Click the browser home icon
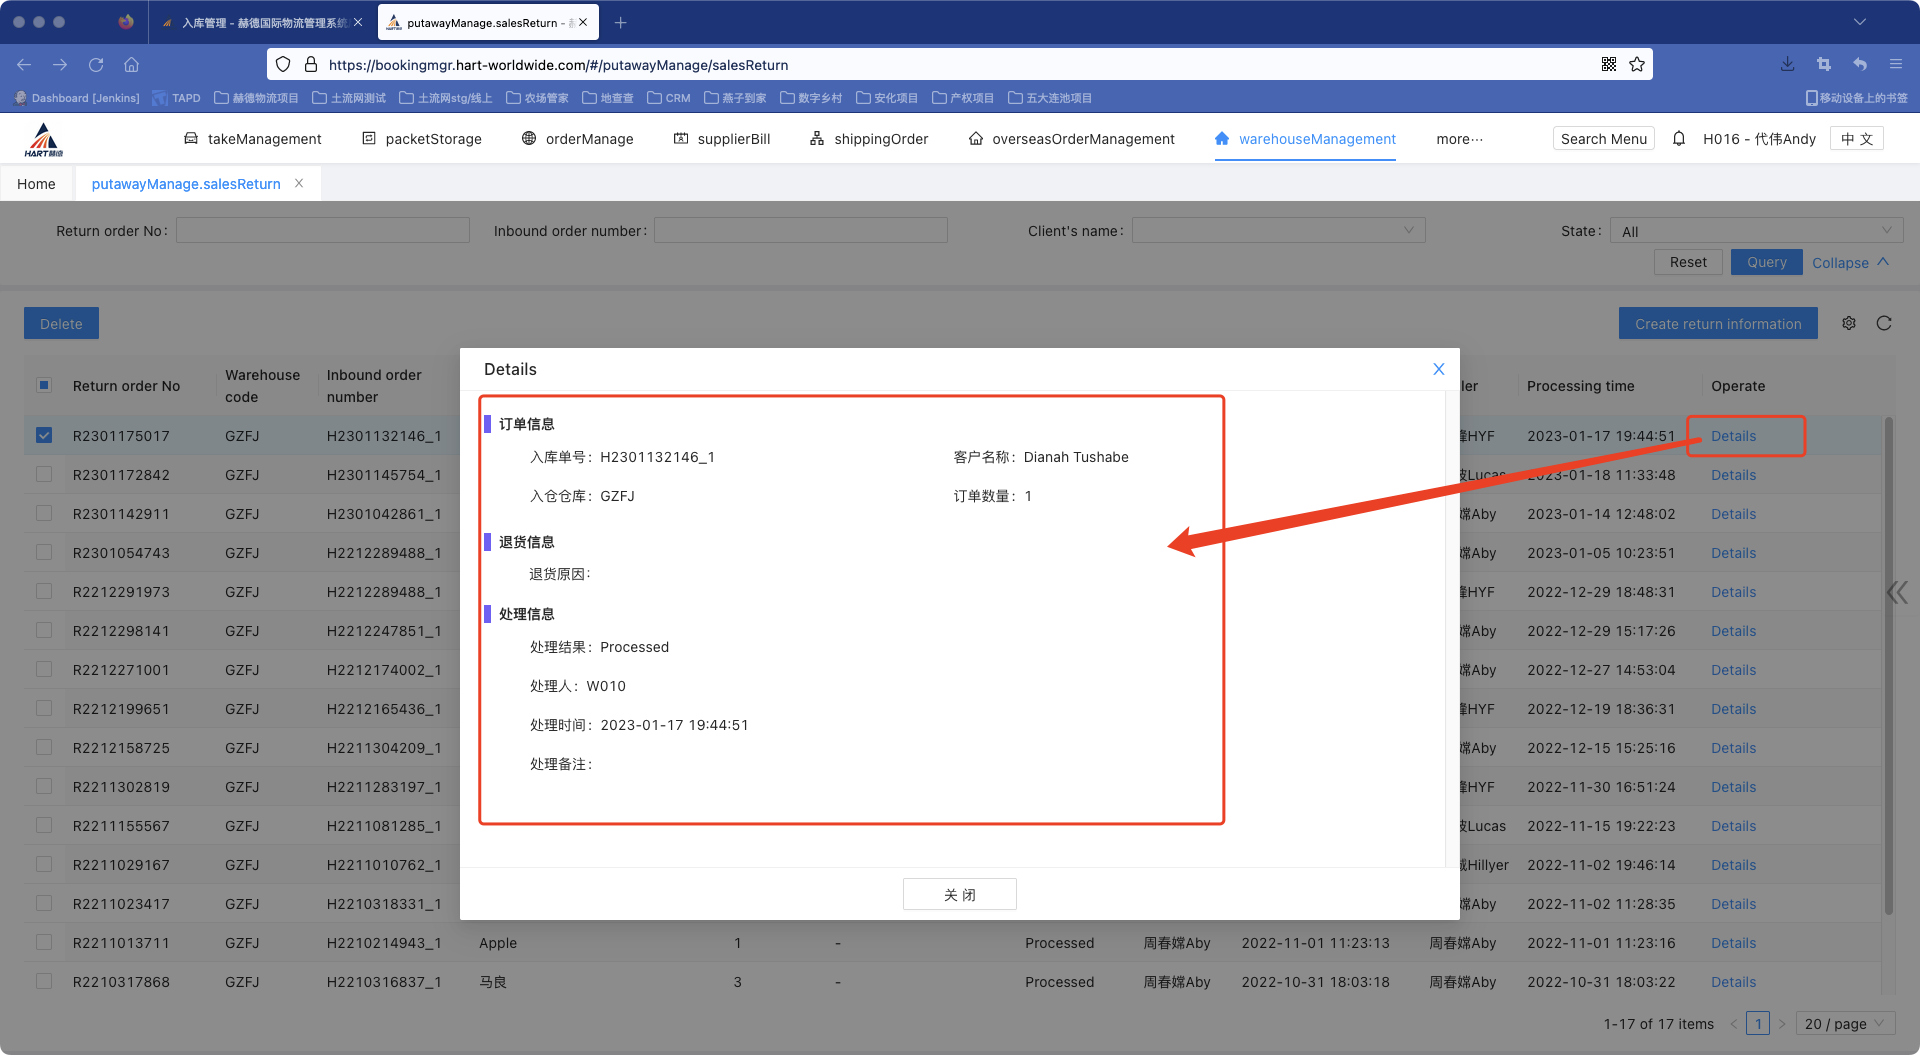Image resolution: width=1920 pixels, height=1055 pixels. coord(131,64)
